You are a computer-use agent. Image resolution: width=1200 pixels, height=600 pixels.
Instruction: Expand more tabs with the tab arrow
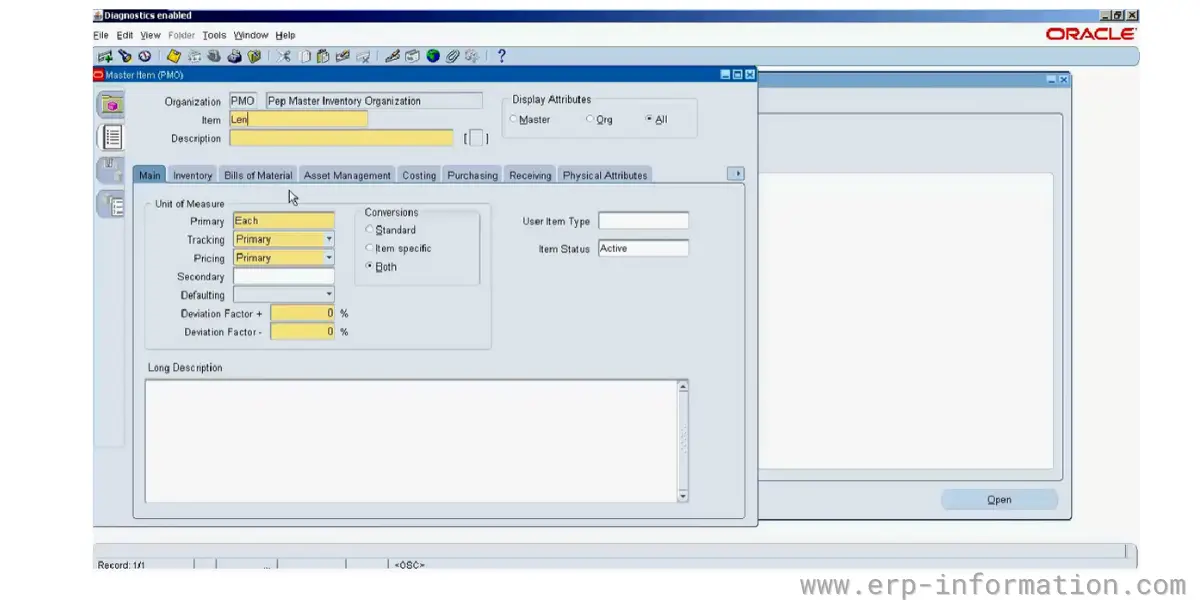[x=735, y=174]
